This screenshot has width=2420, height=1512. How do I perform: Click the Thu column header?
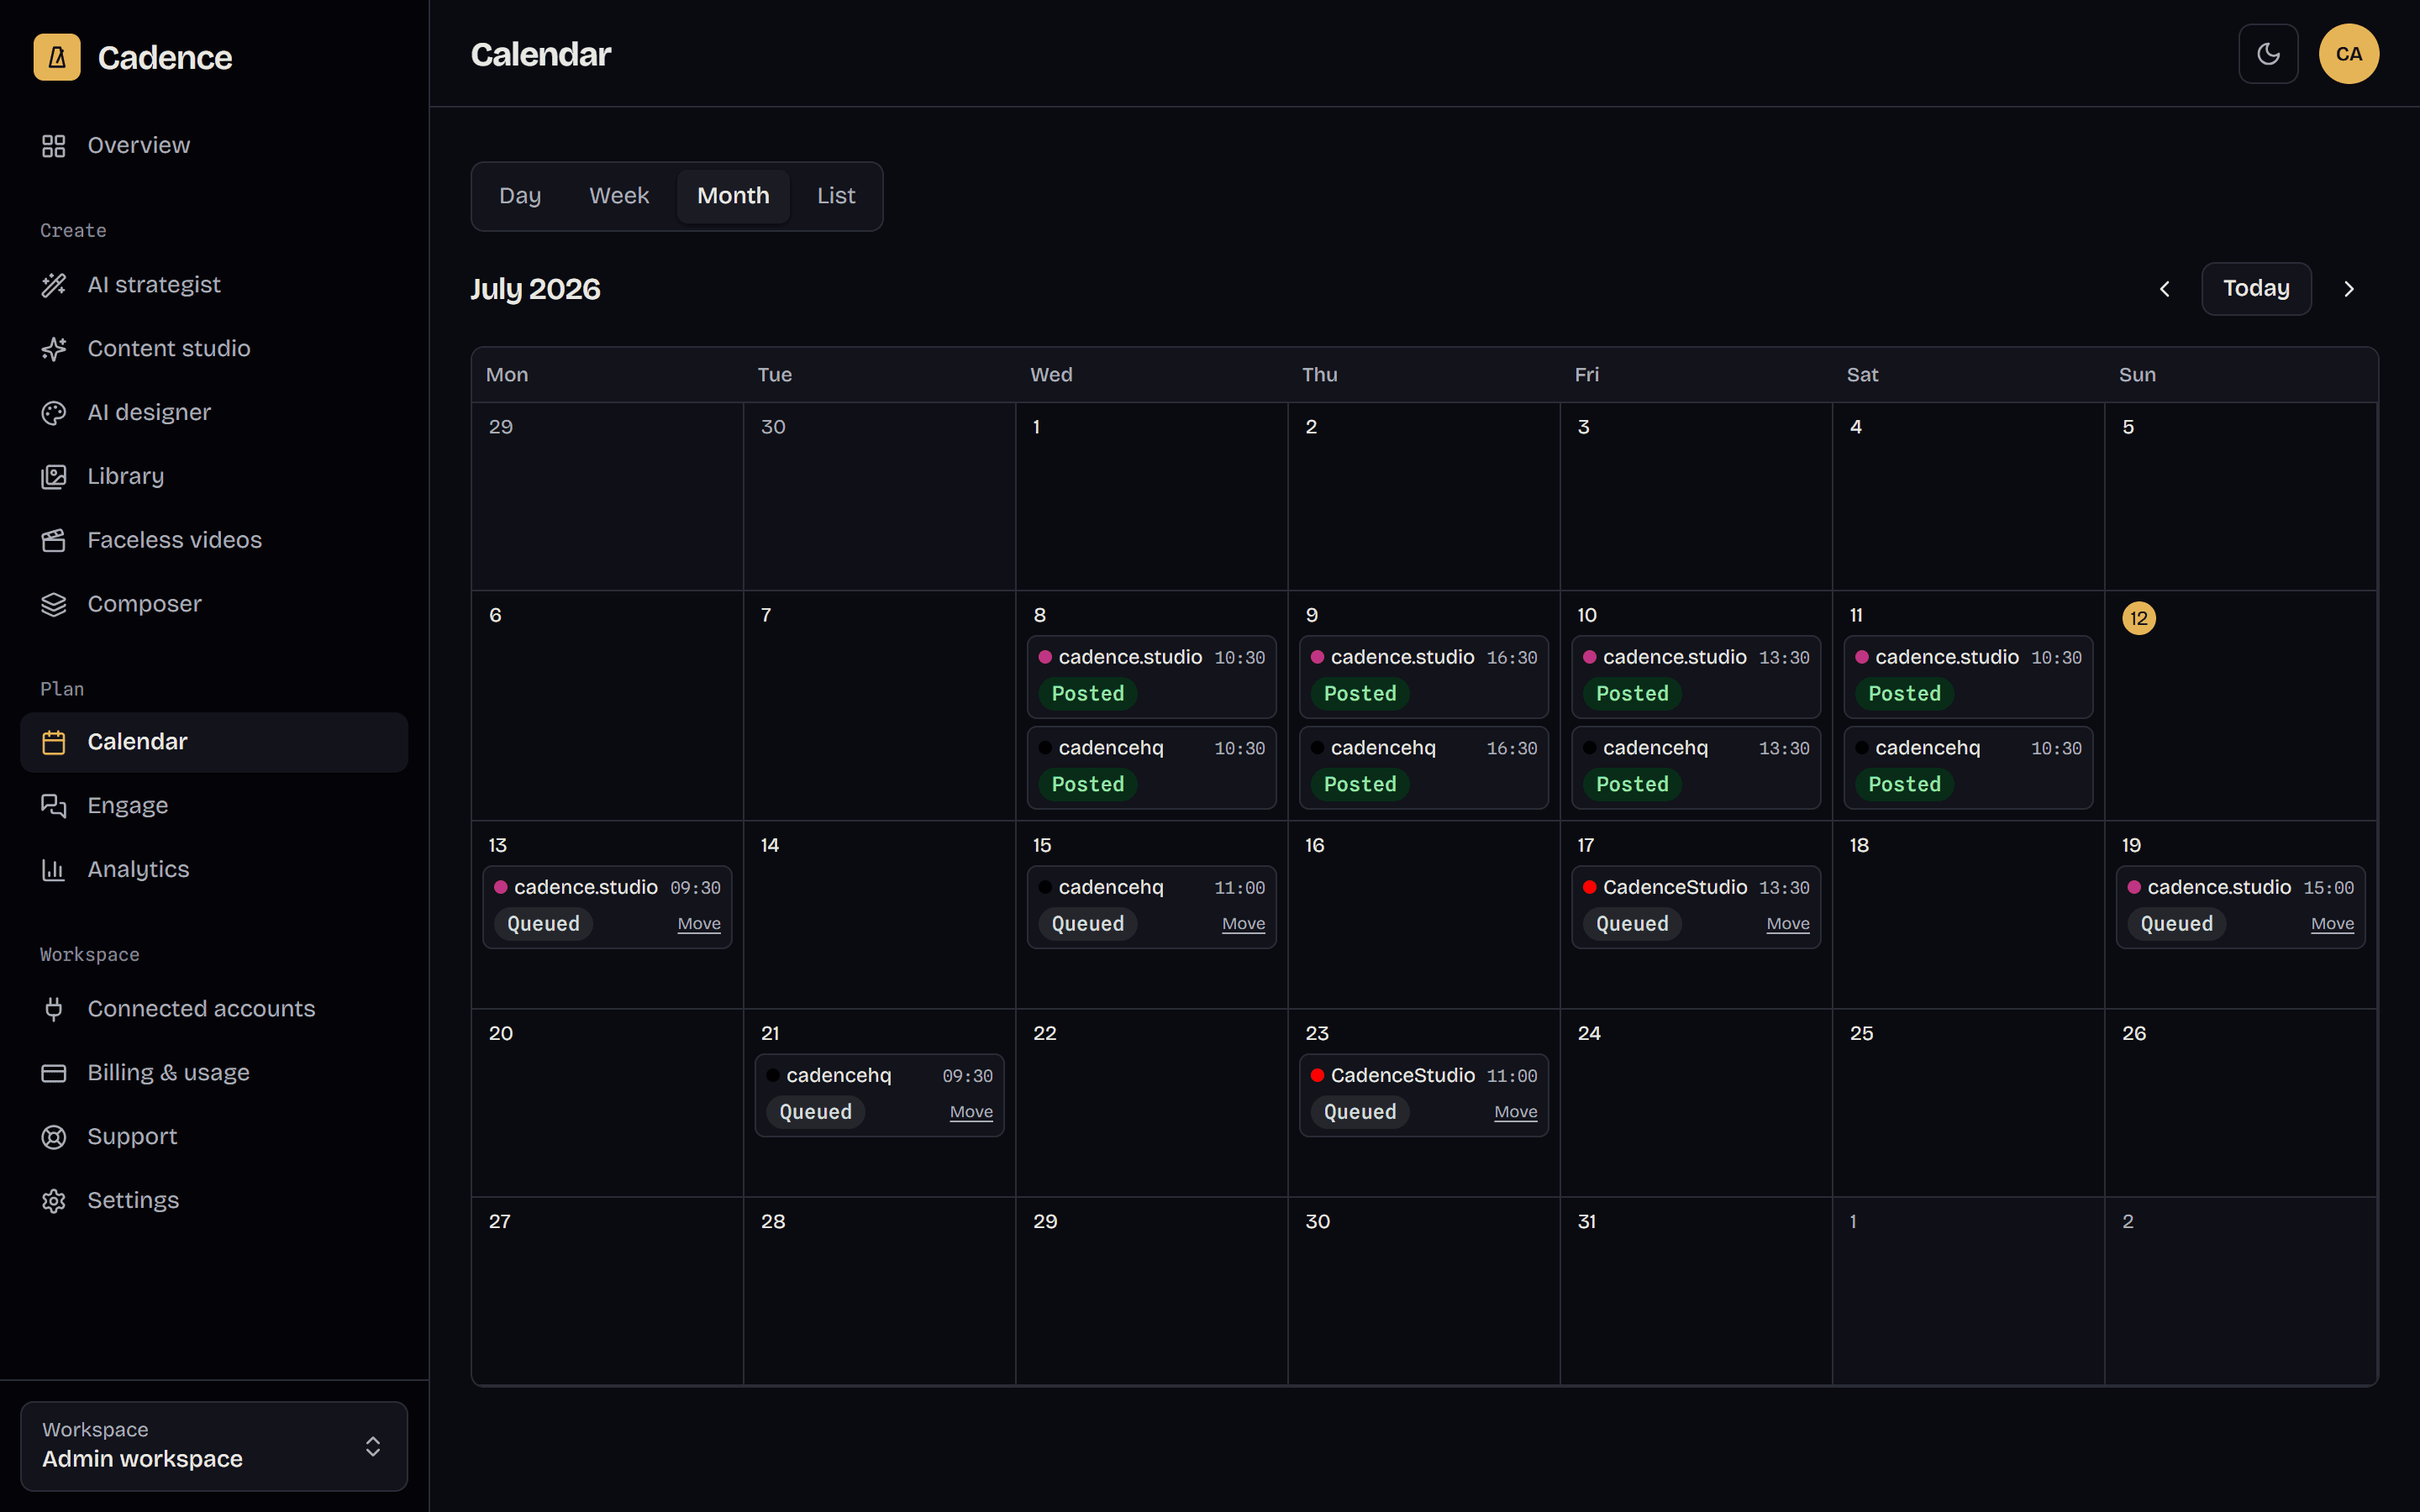tap(1320, 375)
